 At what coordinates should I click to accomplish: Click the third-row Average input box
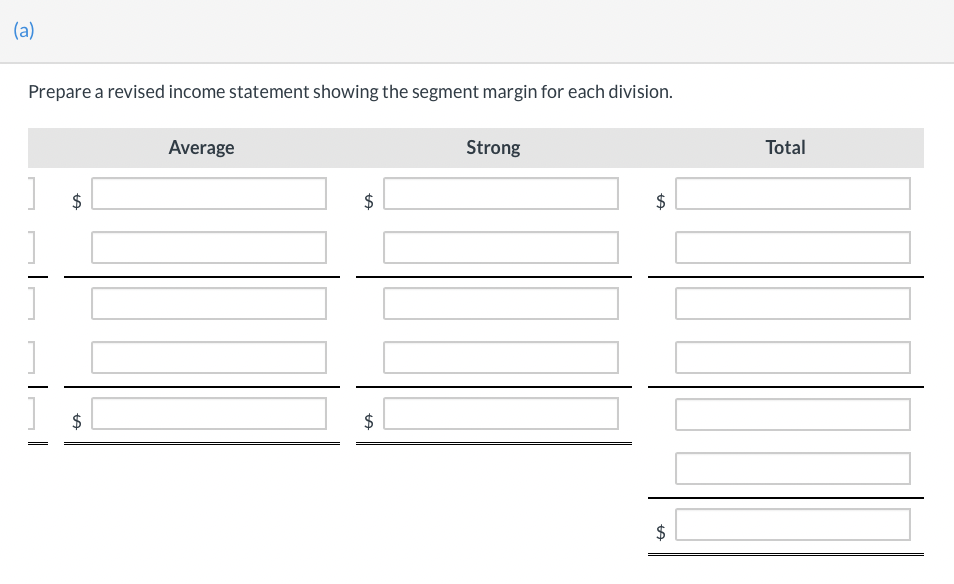209,304
